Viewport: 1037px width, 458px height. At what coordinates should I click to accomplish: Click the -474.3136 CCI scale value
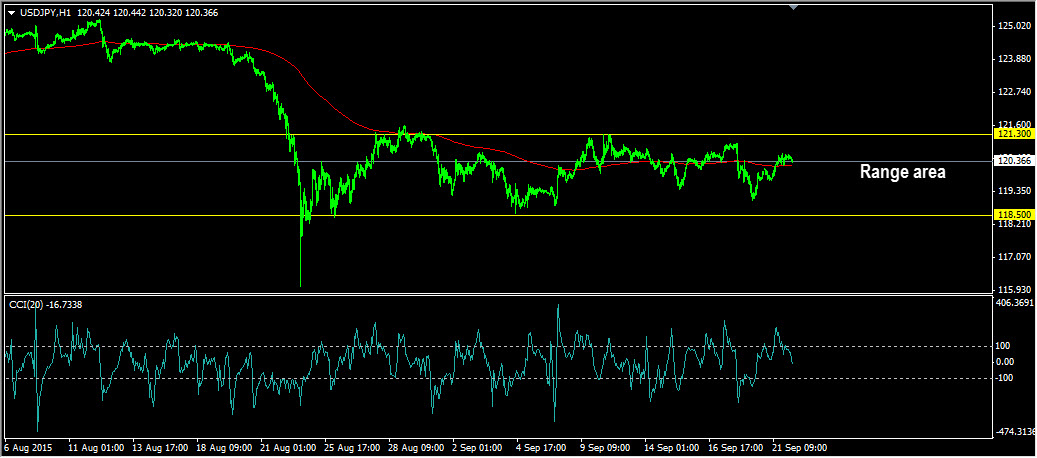point(1016,432)
